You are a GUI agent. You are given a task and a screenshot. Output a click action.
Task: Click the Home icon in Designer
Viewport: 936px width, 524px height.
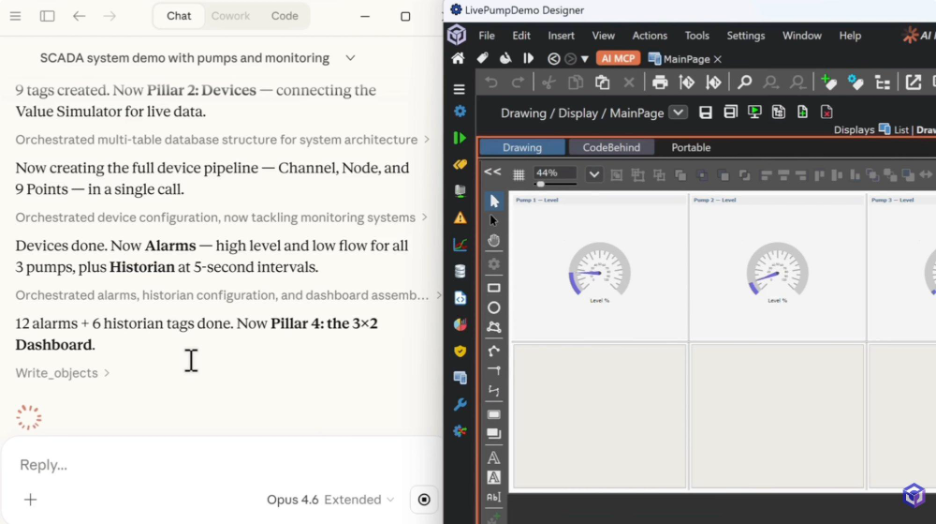point(458,59)
